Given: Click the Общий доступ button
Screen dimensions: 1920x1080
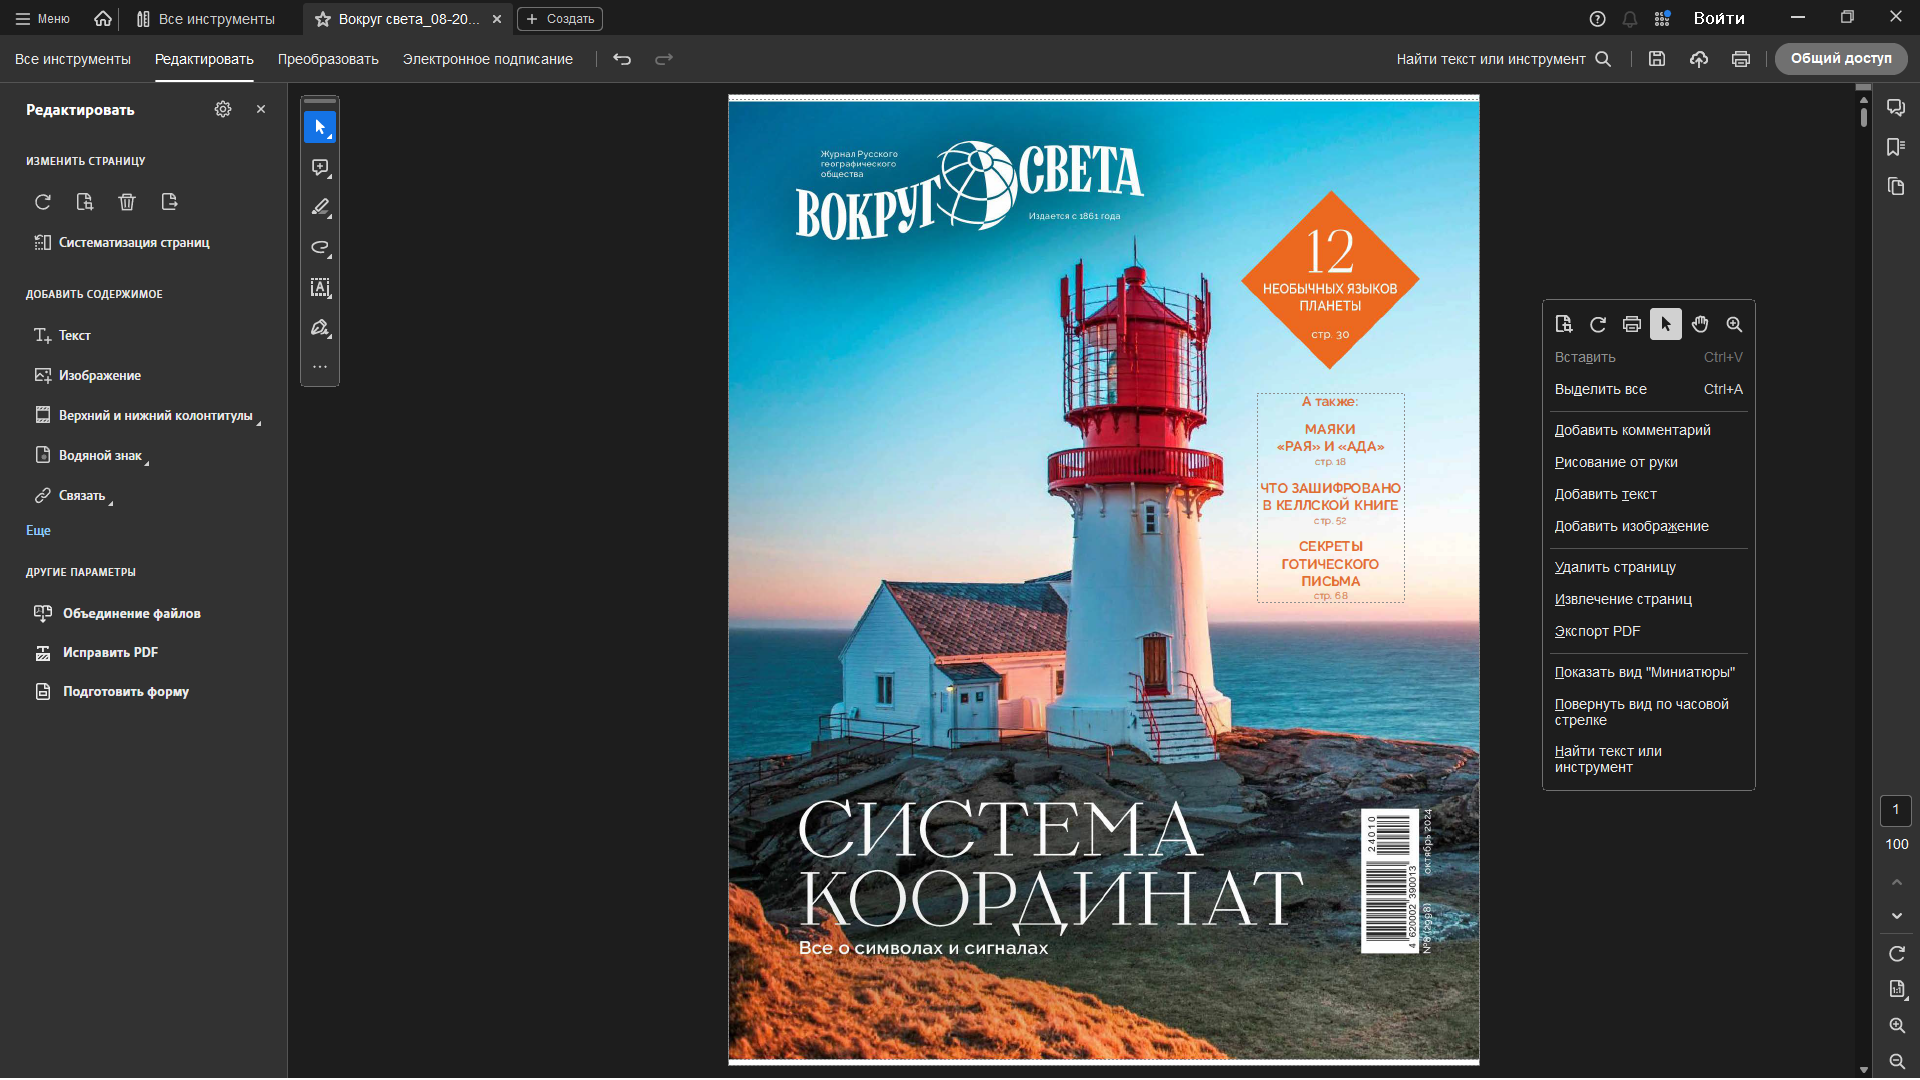Looking at the screenshot, I should pos(1840,59).
